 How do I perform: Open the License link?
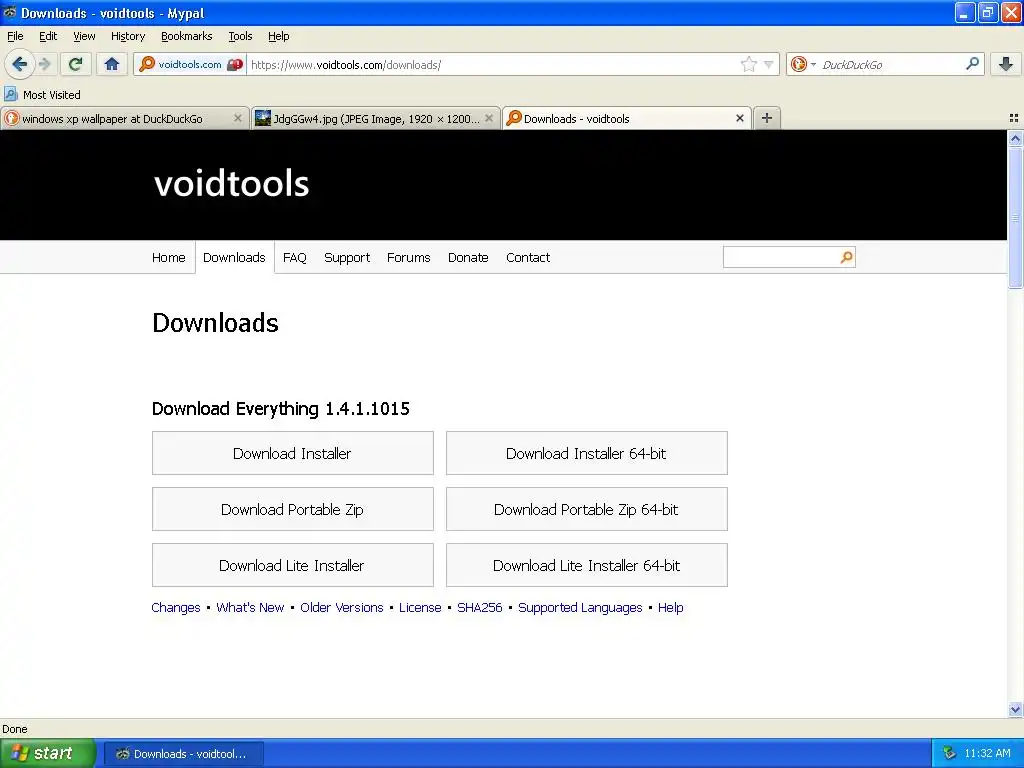420,607
